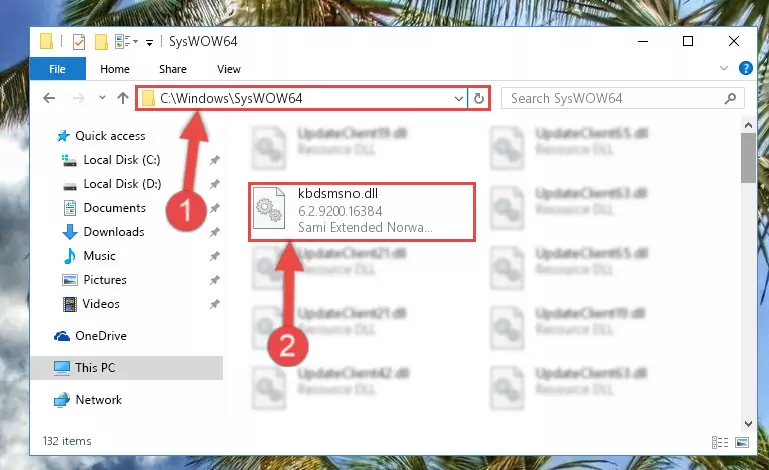Click the pin icon beside Local Disk (D:)

pos(214,184)
